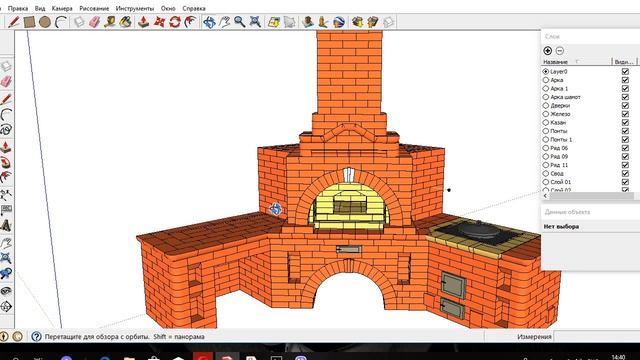Select the Zoom magnifier tool
This screenshot has height=360, width=640.
click(240, 22)
